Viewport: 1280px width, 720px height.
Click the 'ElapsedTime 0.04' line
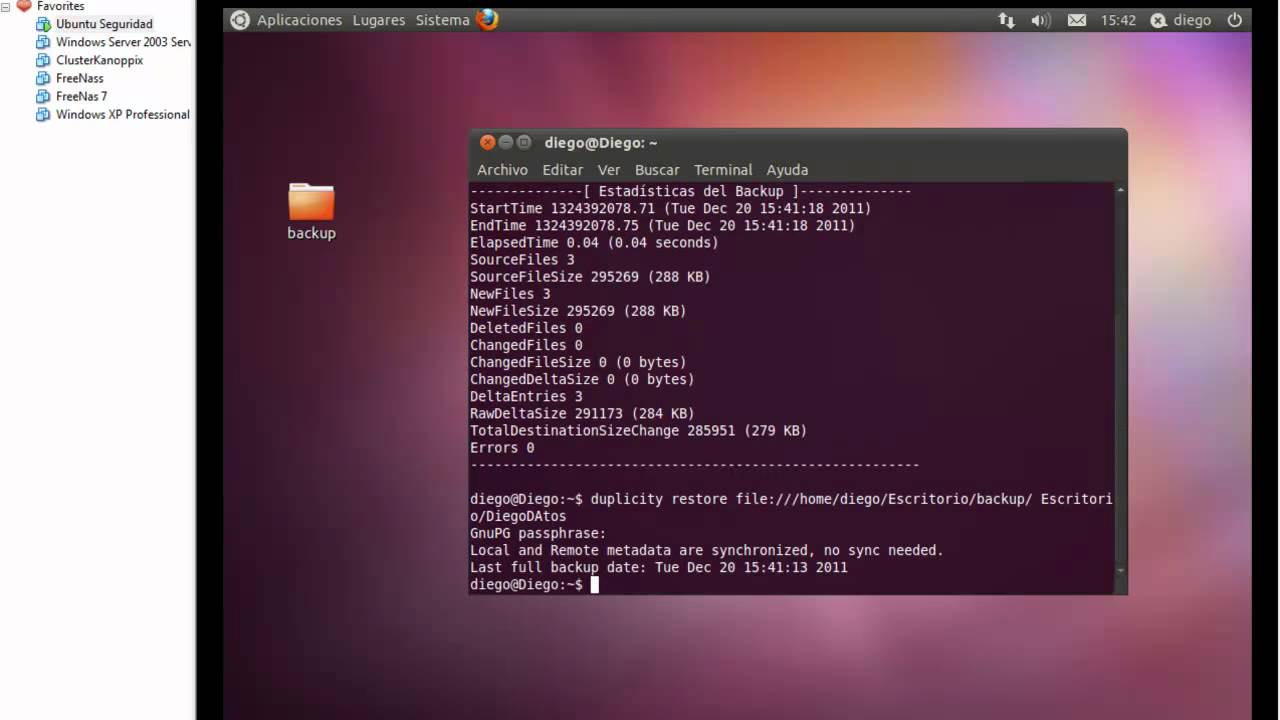(x=594, y=242)
